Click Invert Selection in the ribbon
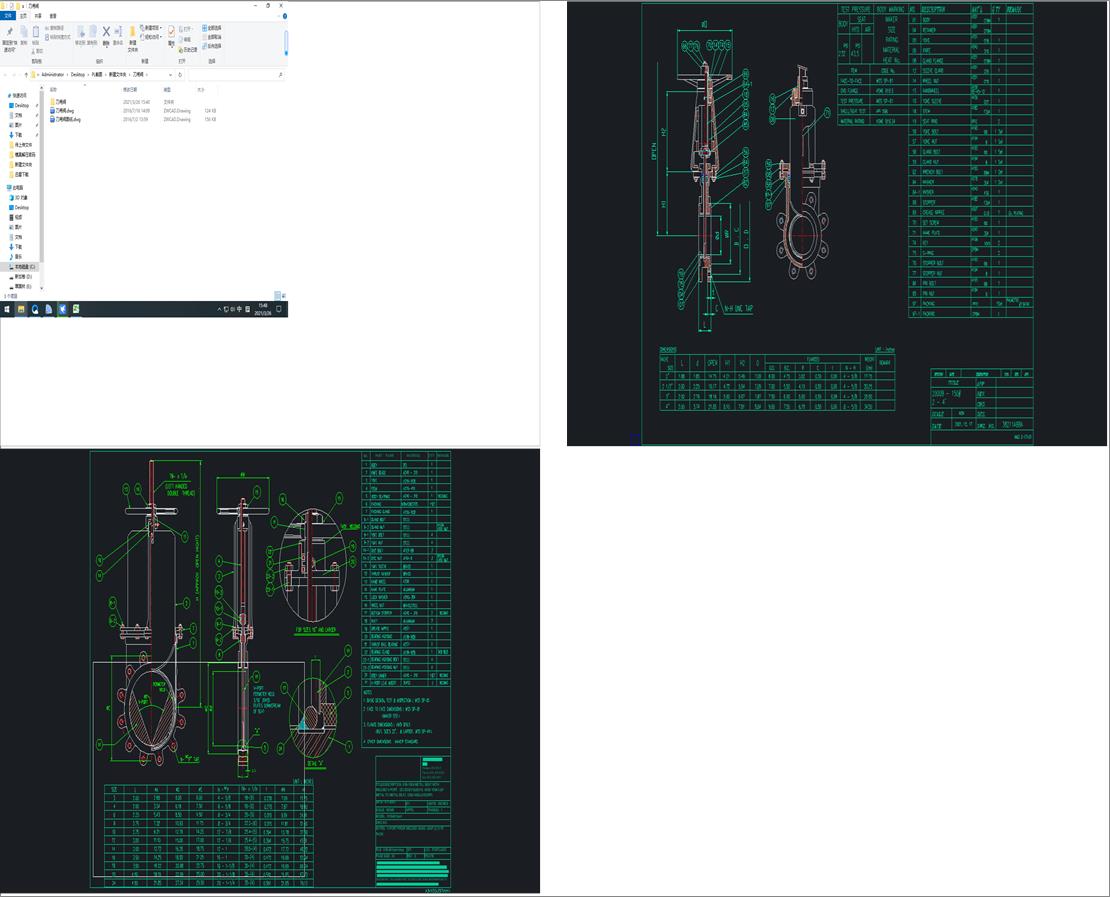Viewport: 1110px width, 897px height. pos(213,46)
